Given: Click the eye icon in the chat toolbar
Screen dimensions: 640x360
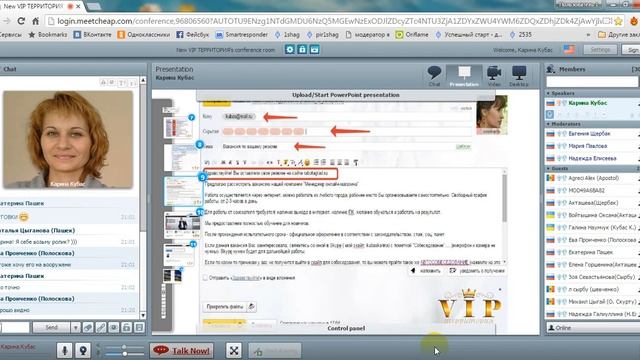Looking at the screenshot, I should [113, 327].
